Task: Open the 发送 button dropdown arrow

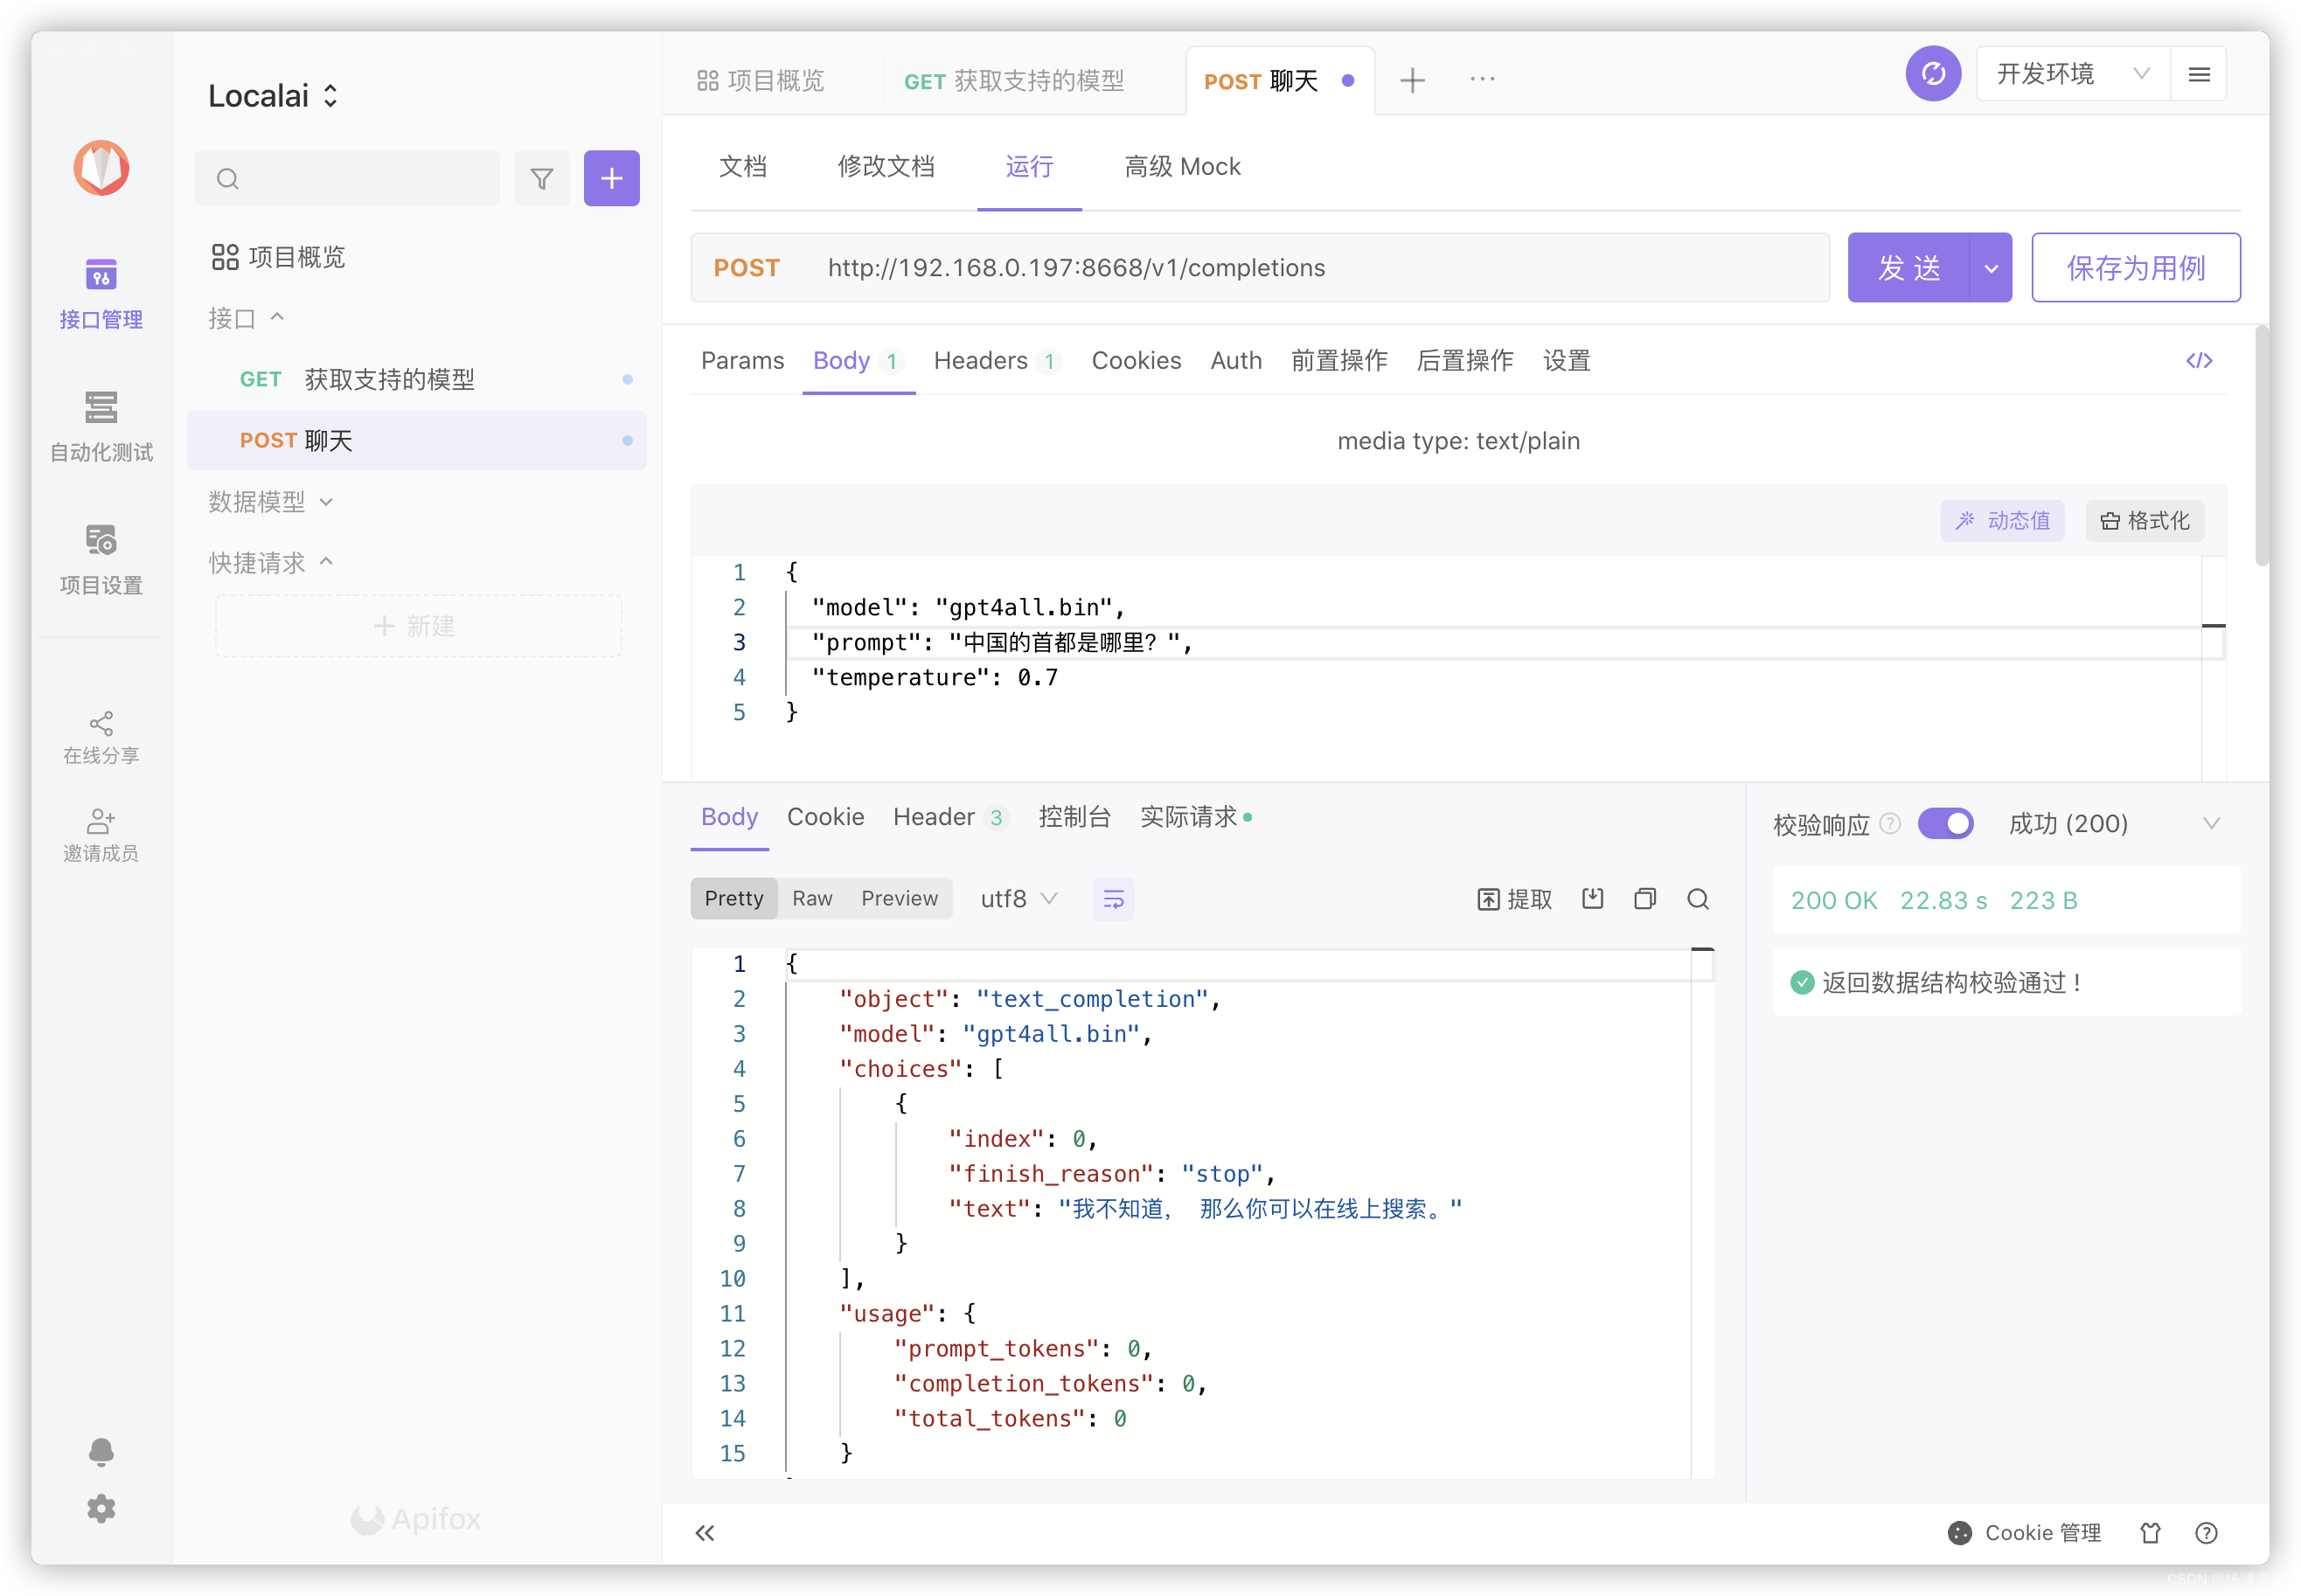Action: (1990, 268)
